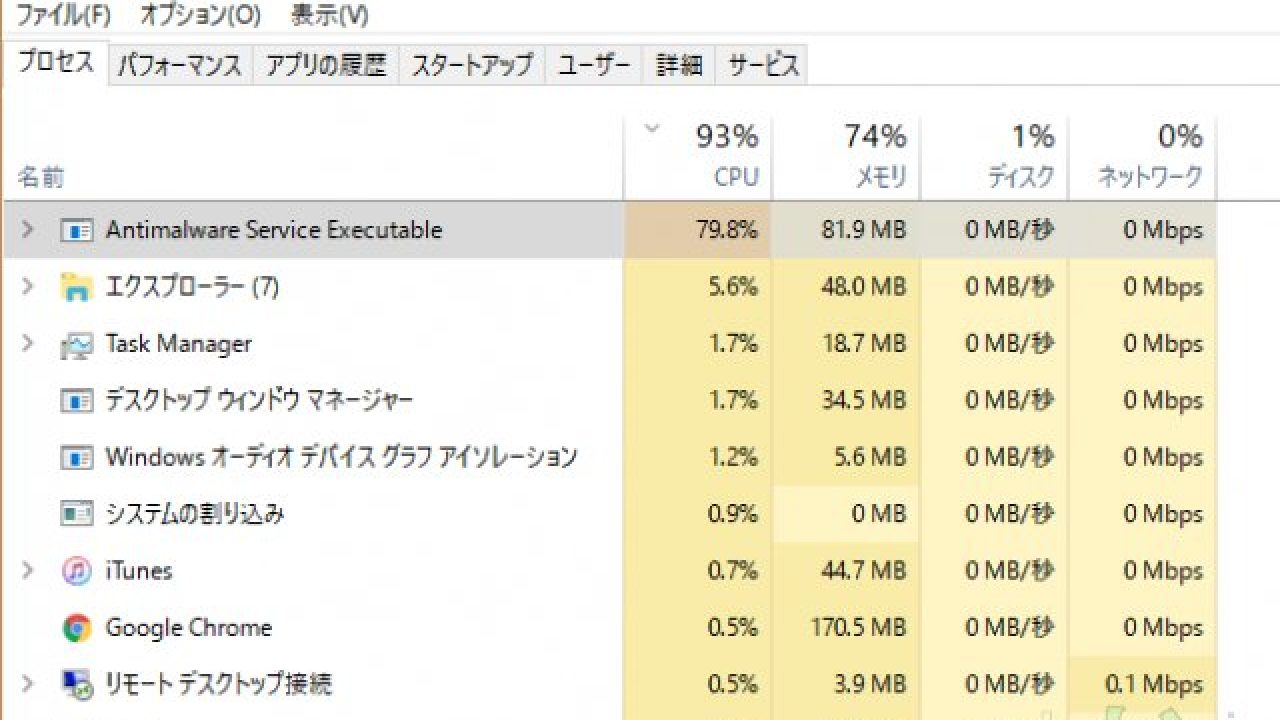Sort by the 名前 column header
1280x720 pixels.
[42, 178]
